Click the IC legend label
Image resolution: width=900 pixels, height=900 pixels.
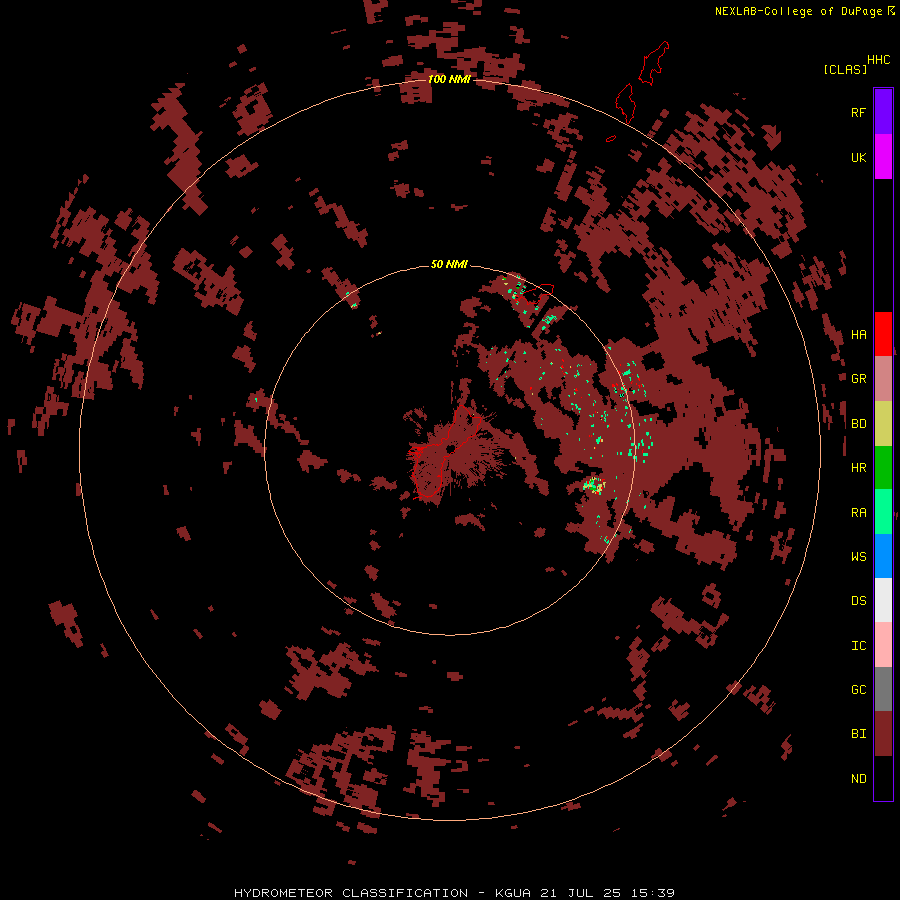(x=858, y=646)
